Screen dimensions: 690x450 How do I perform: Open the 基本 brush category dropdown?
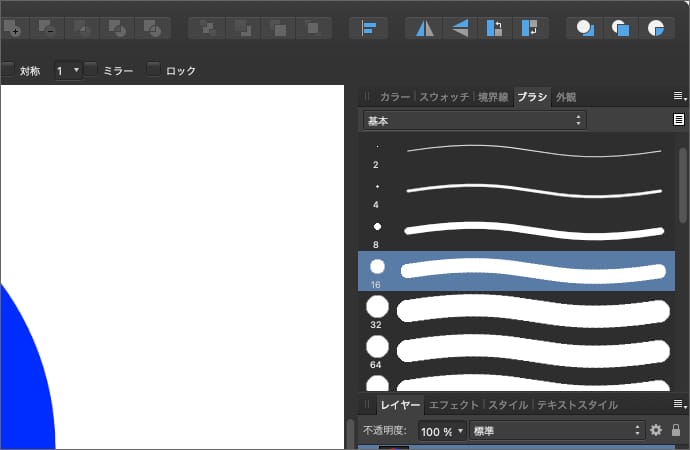pyautogui.click(x=474, y=120)
